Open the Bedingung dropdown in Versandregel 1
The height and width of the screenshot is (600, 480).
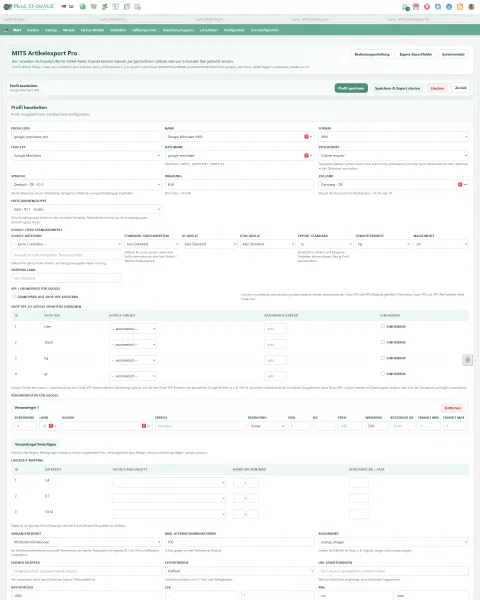(266, 426)
